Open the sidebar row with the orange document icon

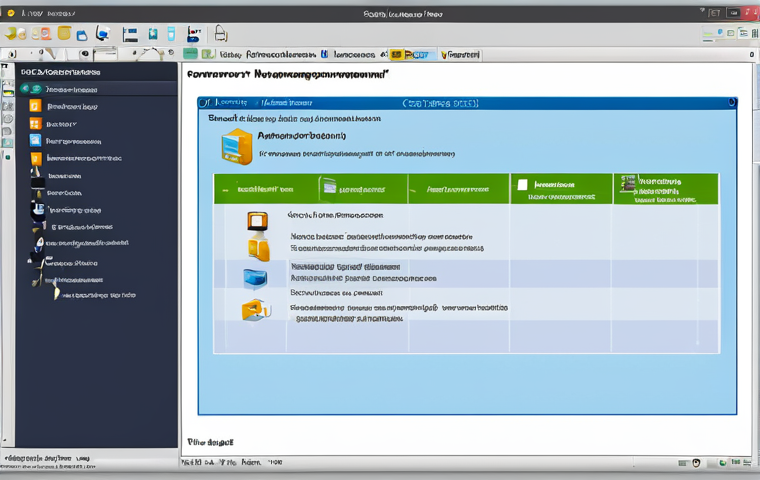[x=98, y=106]
